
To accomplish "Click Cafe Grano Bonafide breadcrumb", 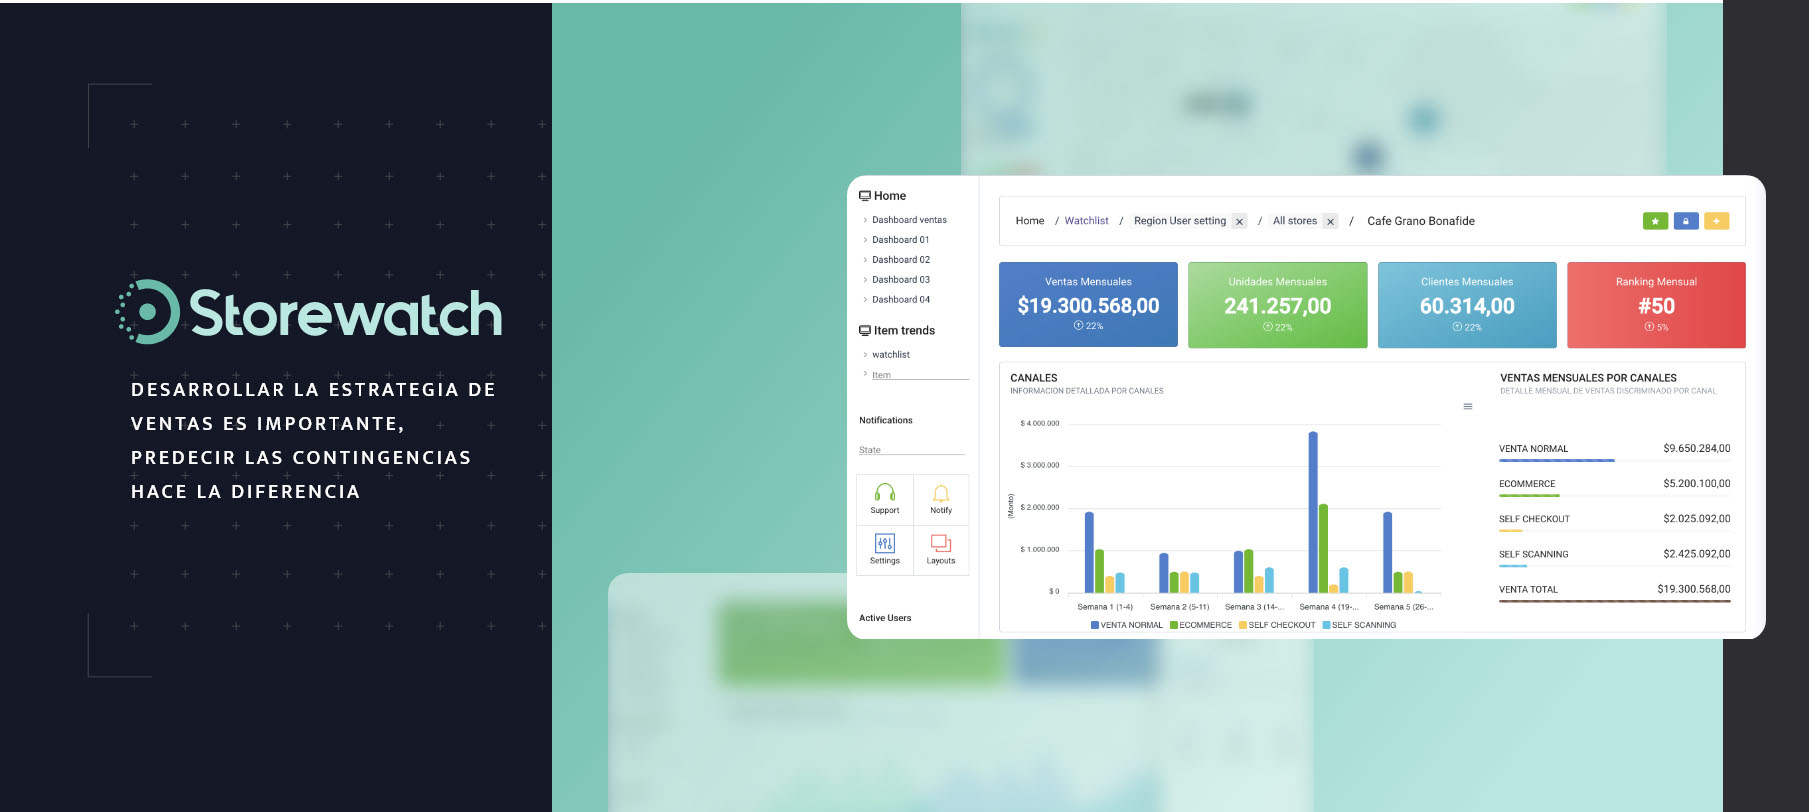I will pyautogui.click(x=1421, y=221).
